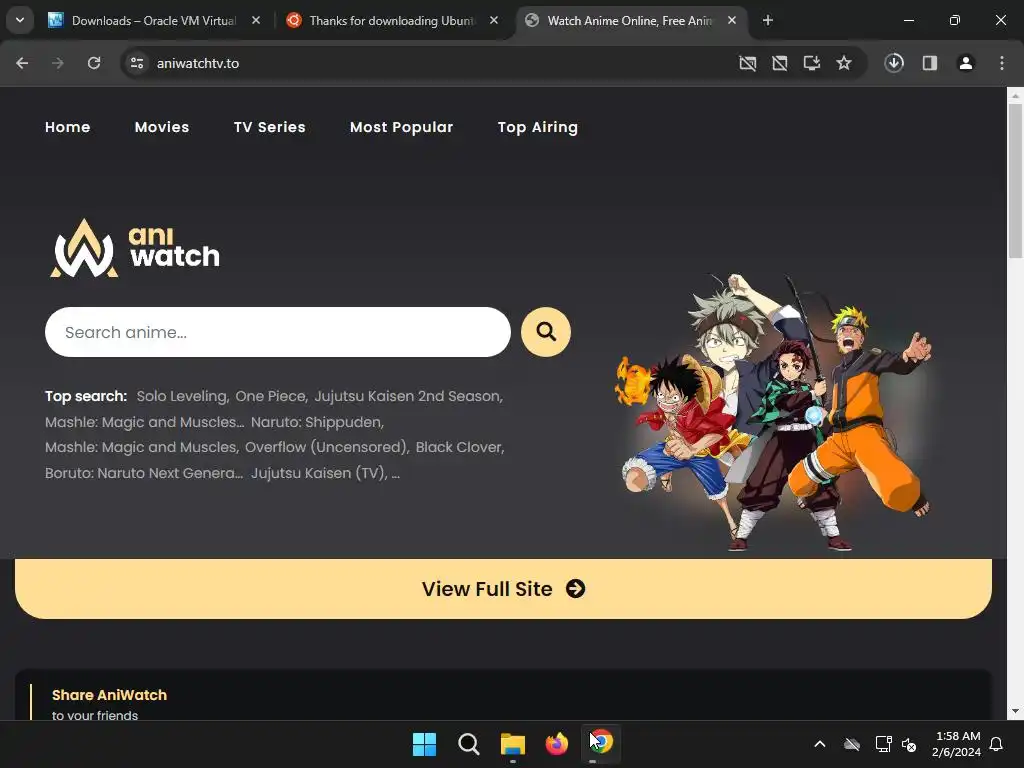Expand the tab search dropdown arrow
Viewport: 1024px width, 768px height.
20,20
